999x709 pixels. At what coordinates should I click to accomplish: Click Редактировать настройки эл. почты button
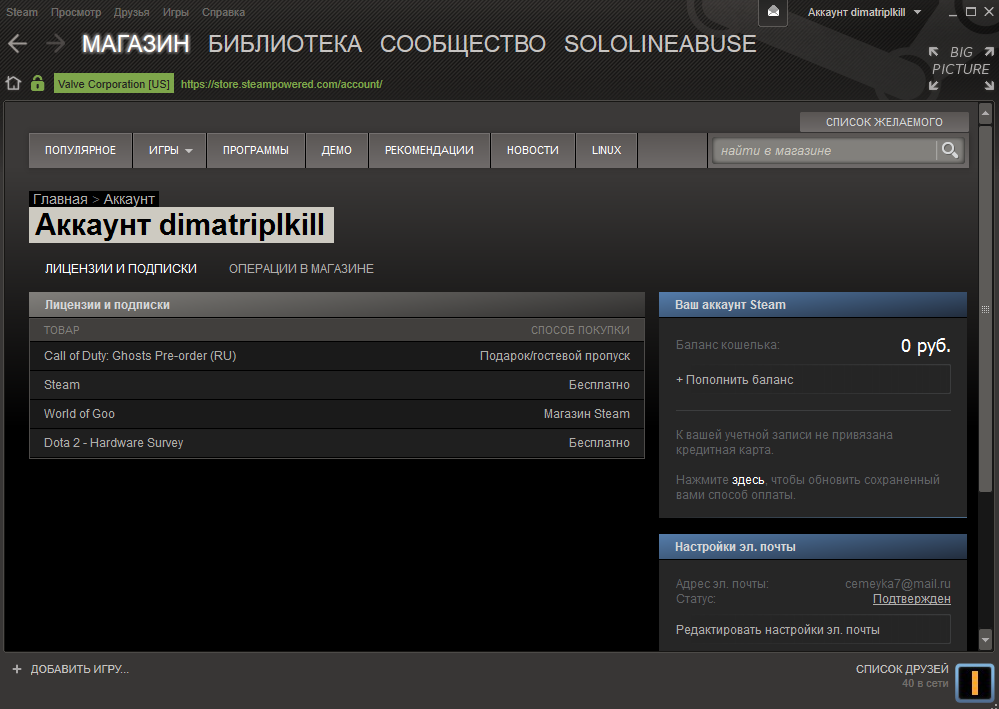813,629
